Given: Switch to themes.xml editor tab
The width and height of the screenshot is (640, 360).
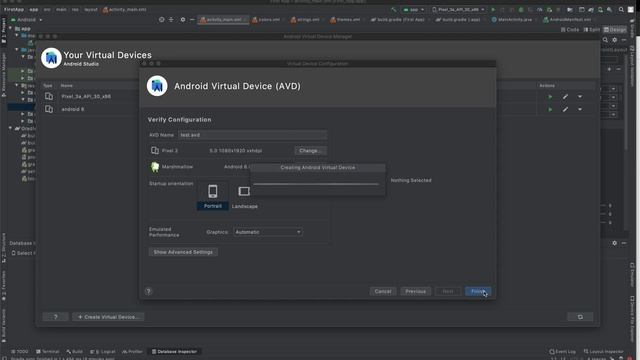Looking at the screenshot, I should (x=345, y=20).
